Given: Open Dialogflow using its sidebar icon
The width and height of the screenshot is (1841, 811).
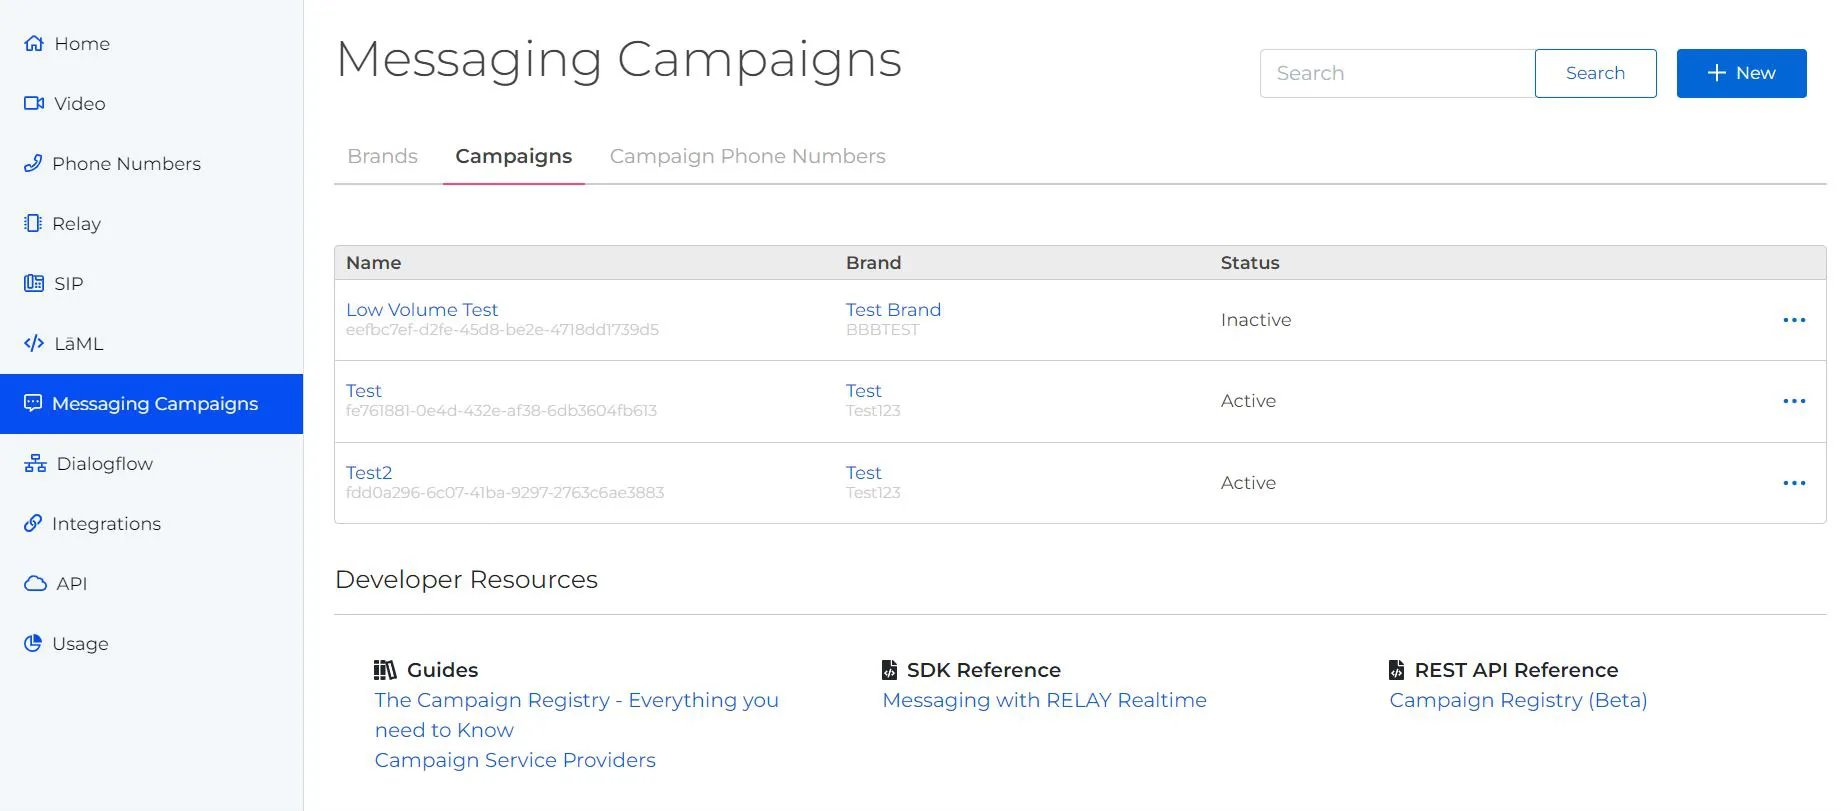Looking at the screenshot, I should pos(34,463).
